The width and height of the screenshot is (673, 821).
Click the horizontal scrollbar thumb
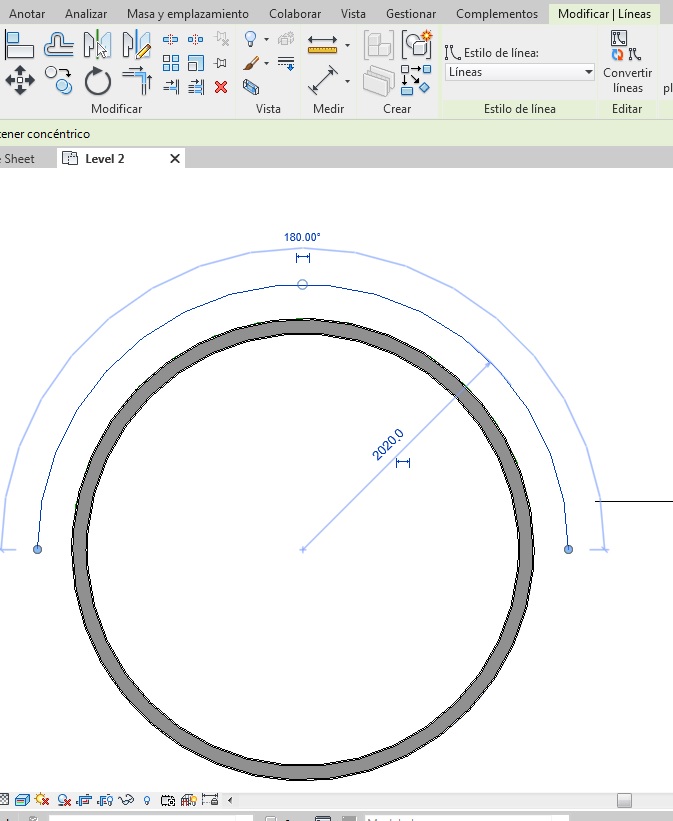[624, 800]
